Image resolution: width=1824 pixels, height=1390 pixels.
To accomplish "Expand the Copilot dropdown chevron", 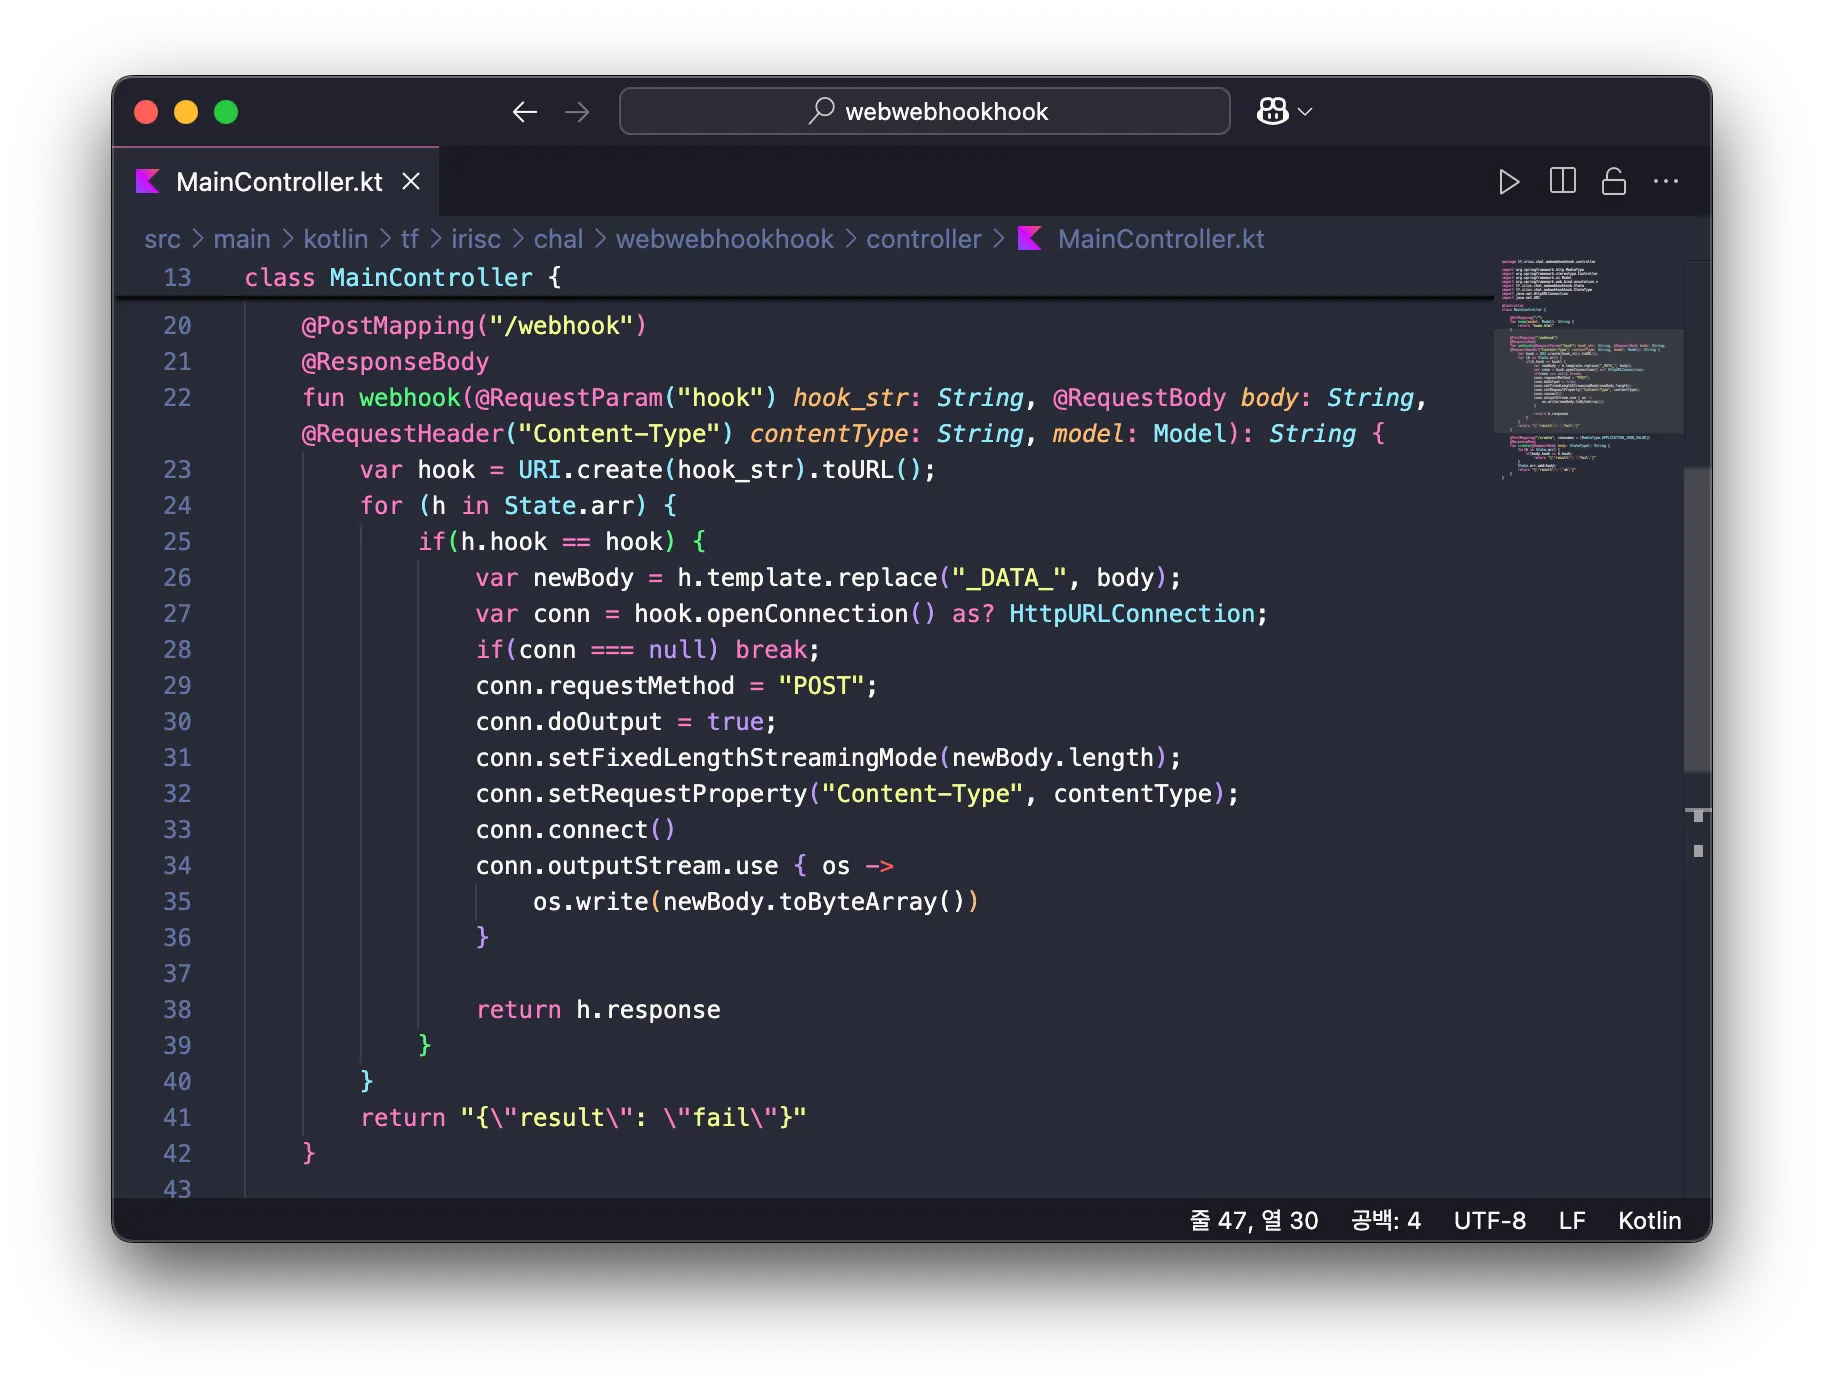I will pos(1305,112).
